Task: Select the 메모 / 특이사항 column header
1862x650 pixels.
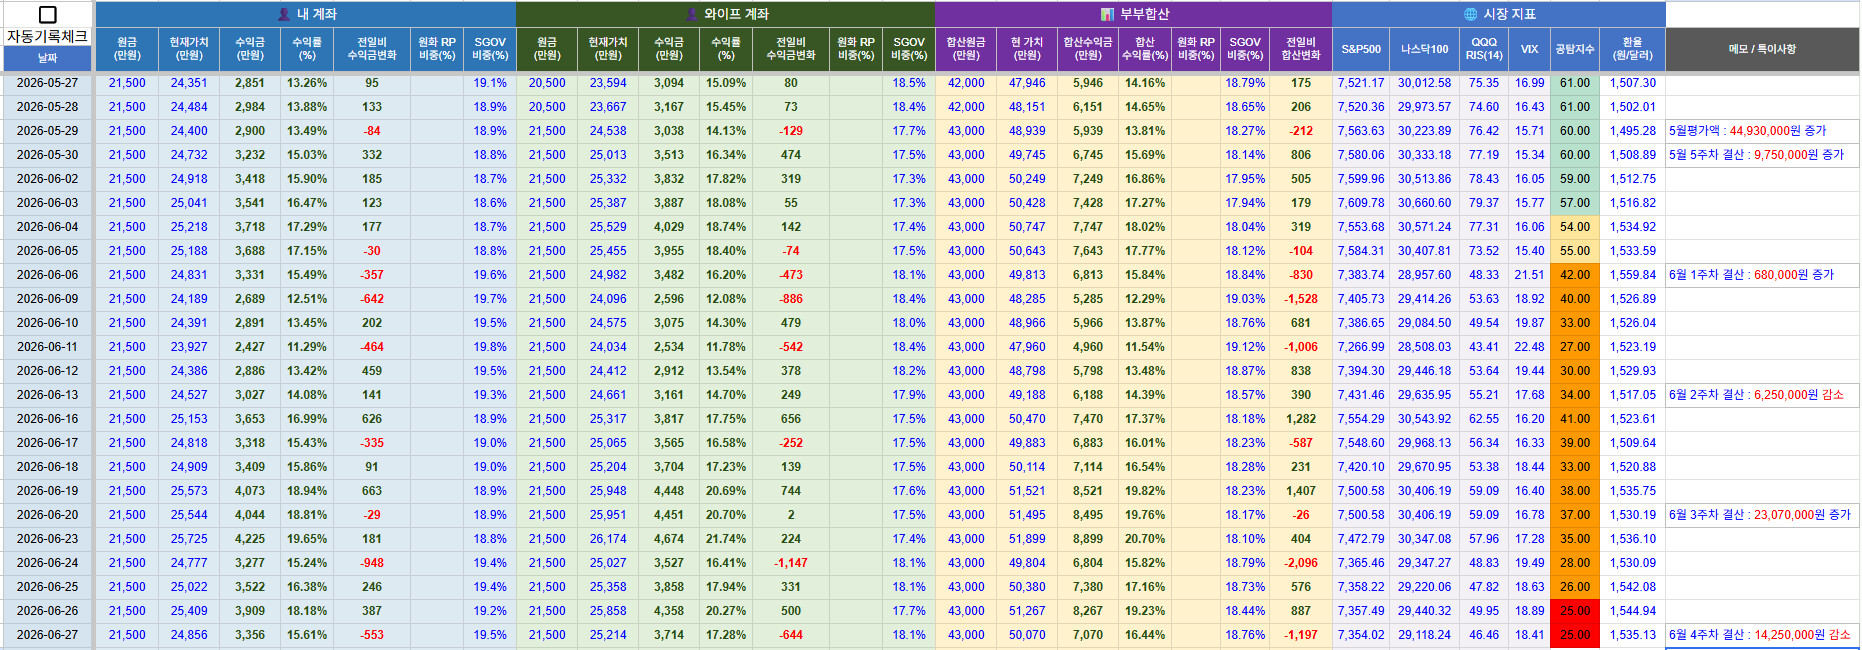Action: 1762,49
